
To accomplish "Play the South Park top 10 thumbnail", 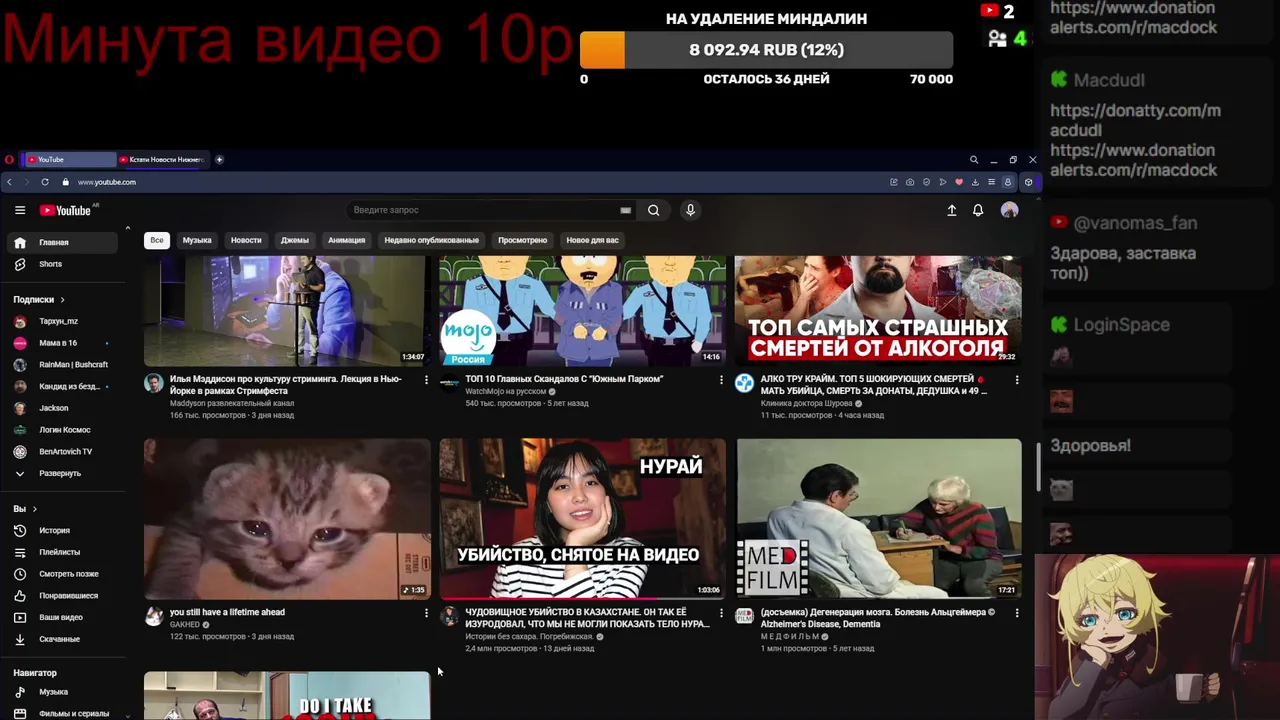I will tap(583, 311).
